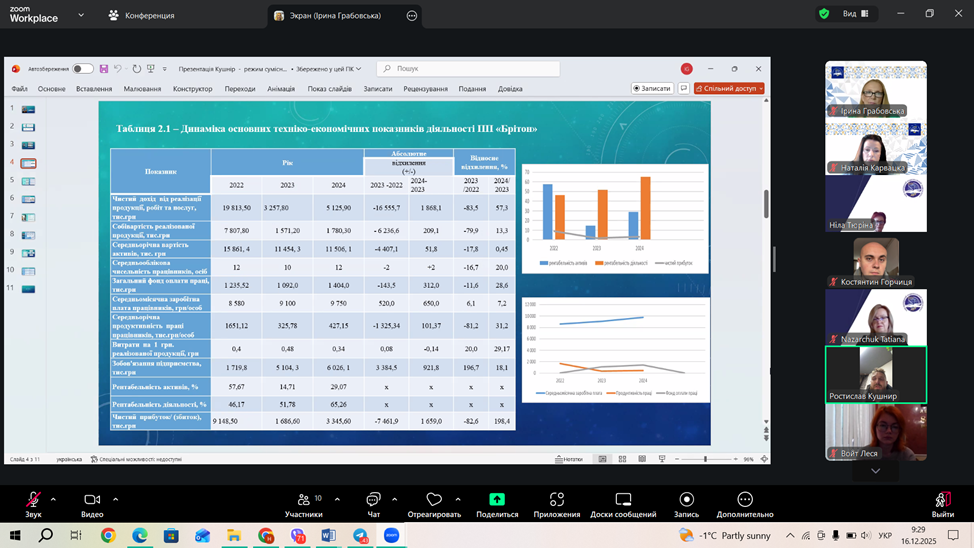This screenshot has height=548, width=974.
Task: Switch to the Показ слайдів tab
Action: pyautogui.click(x=329, y=89)
